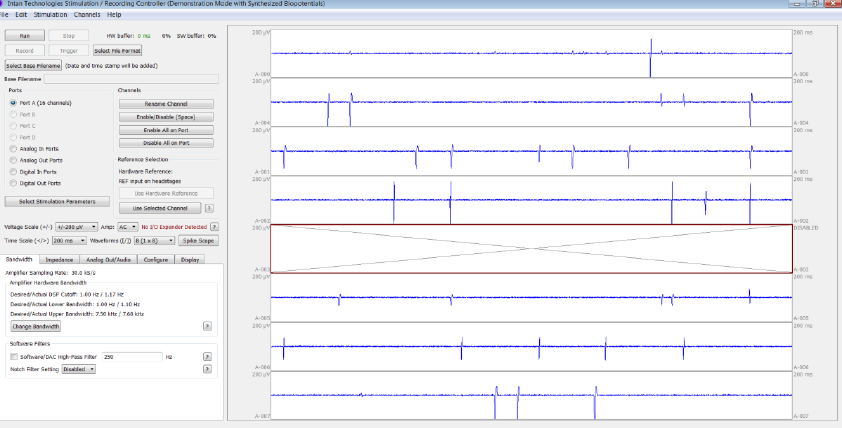
Task: Switch to the Bandwidth tab
Action: [19, 259]
